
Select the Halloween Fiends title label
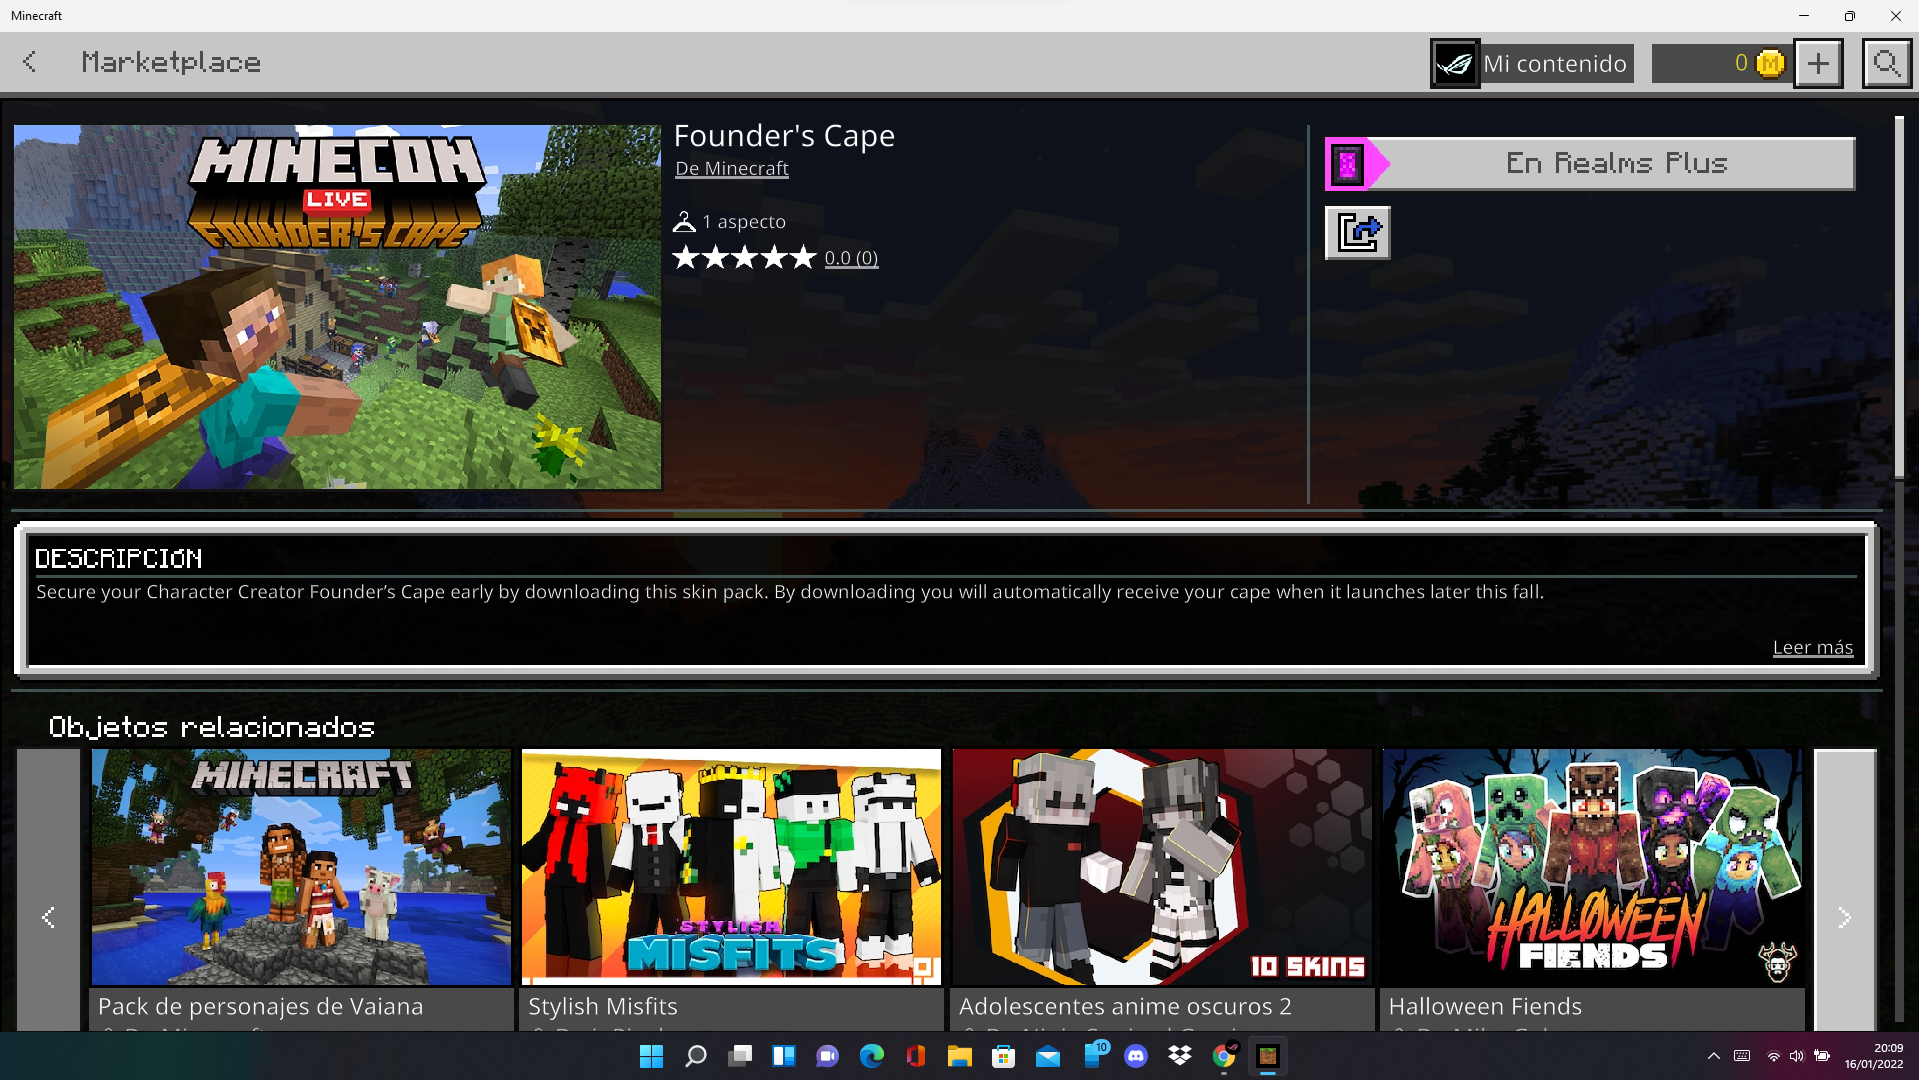(x=1485, y=1006)
